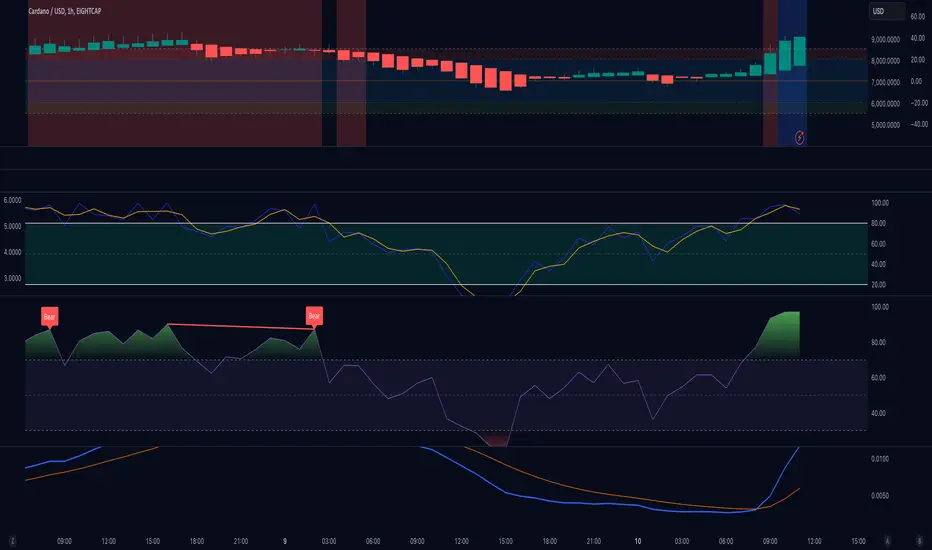
Task: Click the 8,000.0000 price axis label
Action: pos(886,61)
